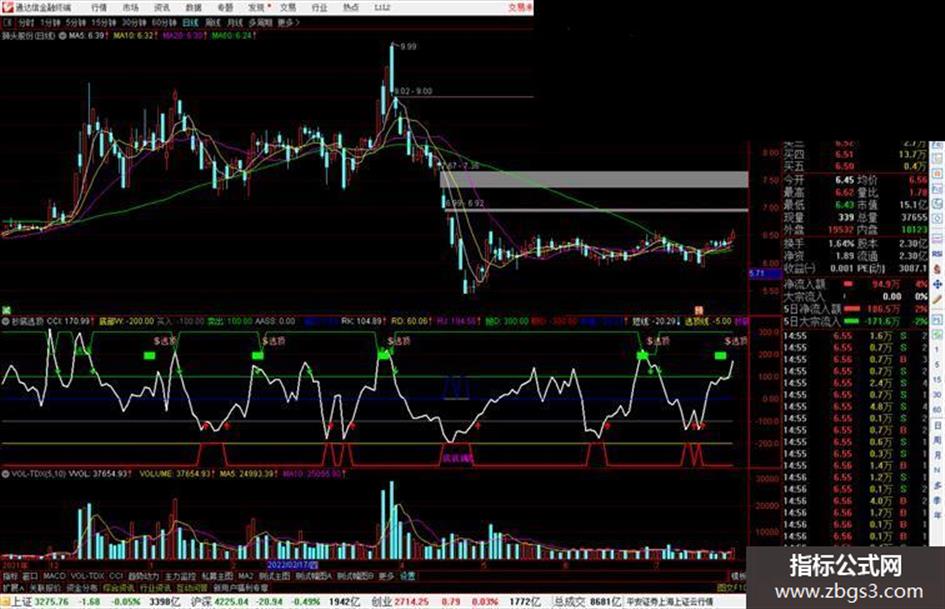This screenshot has width=945, height=609.
Task: Open the 新用户福利专享 link
Action: pos(240,587)
